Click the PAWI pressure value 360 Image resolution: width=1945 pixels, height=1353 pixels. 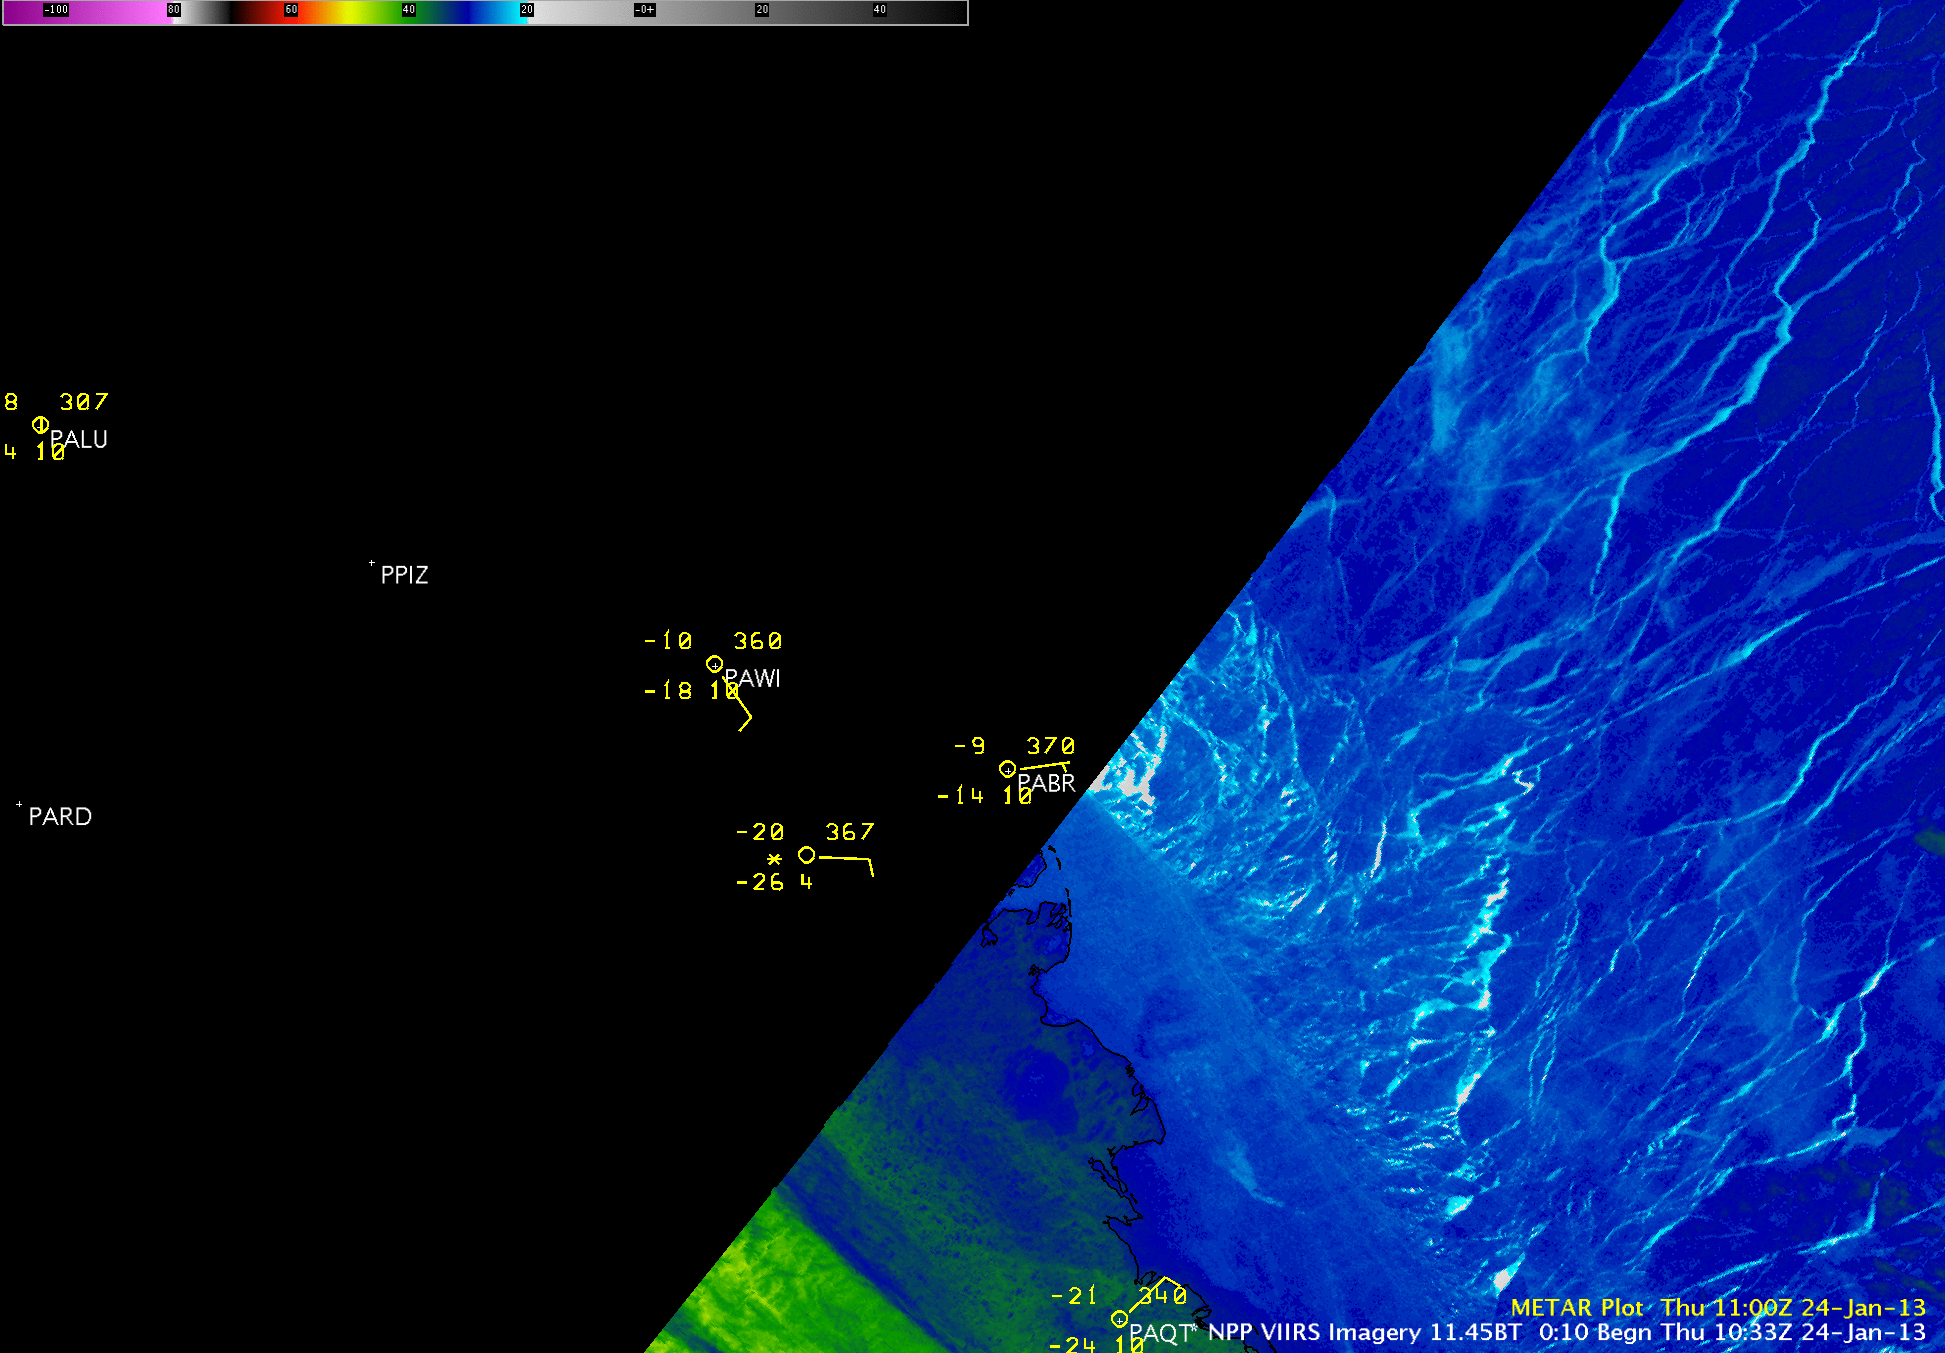[x=758, y=640]
